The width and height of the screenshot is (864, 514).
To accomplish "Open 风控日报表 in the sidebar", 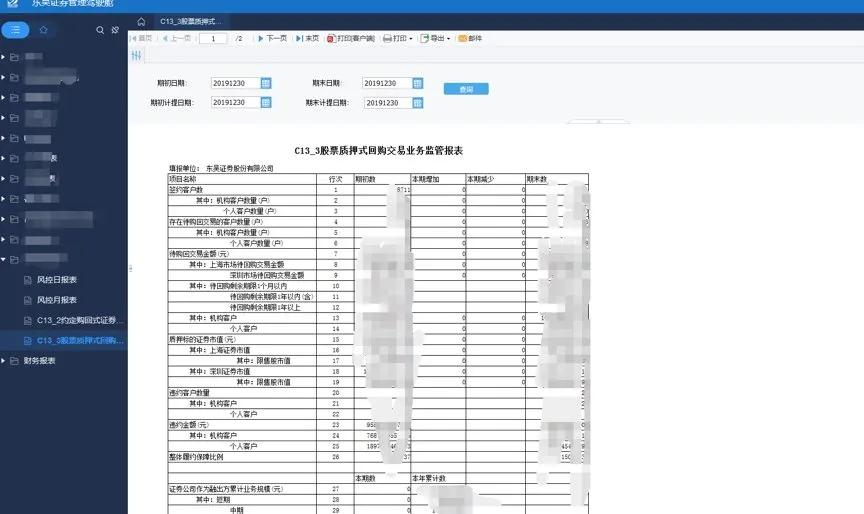I will (x=57, y=280).
